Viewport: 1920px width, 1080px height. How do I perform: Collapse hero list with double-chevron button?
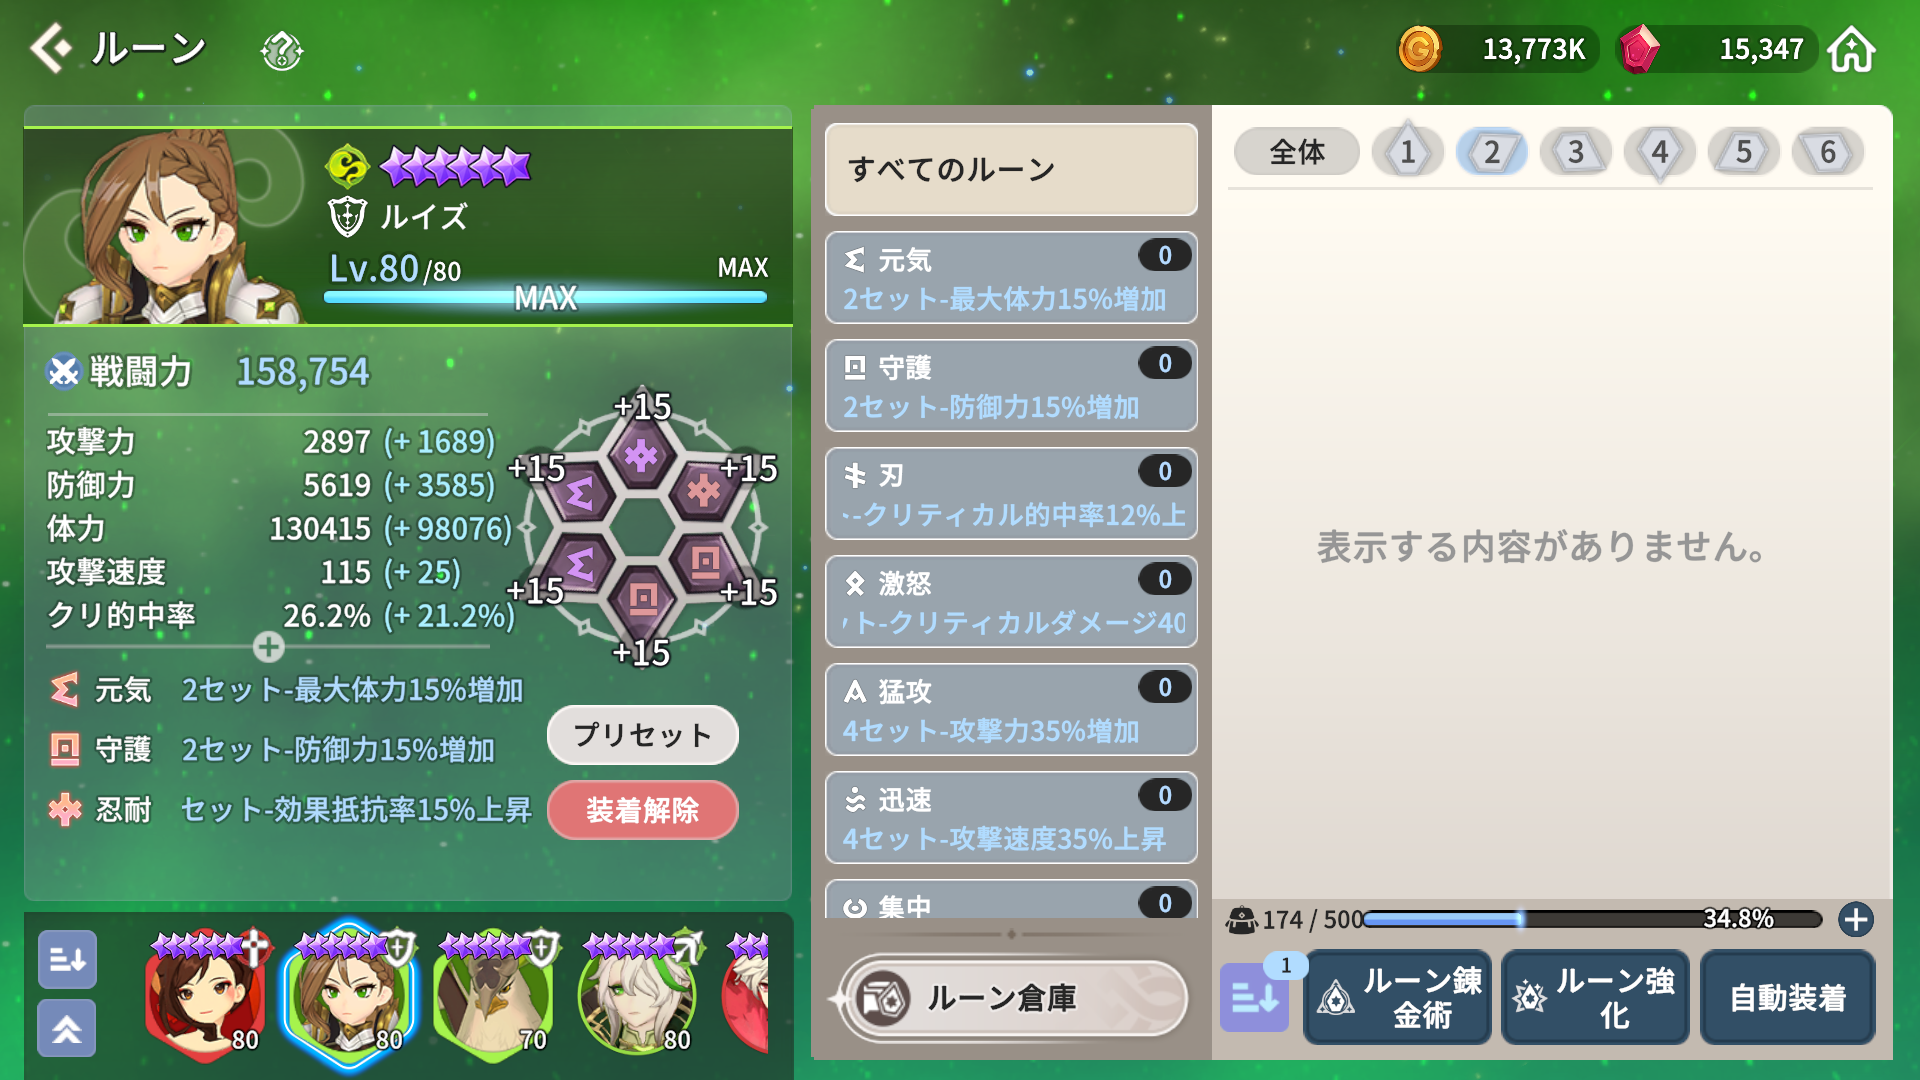coord(68,1028)
